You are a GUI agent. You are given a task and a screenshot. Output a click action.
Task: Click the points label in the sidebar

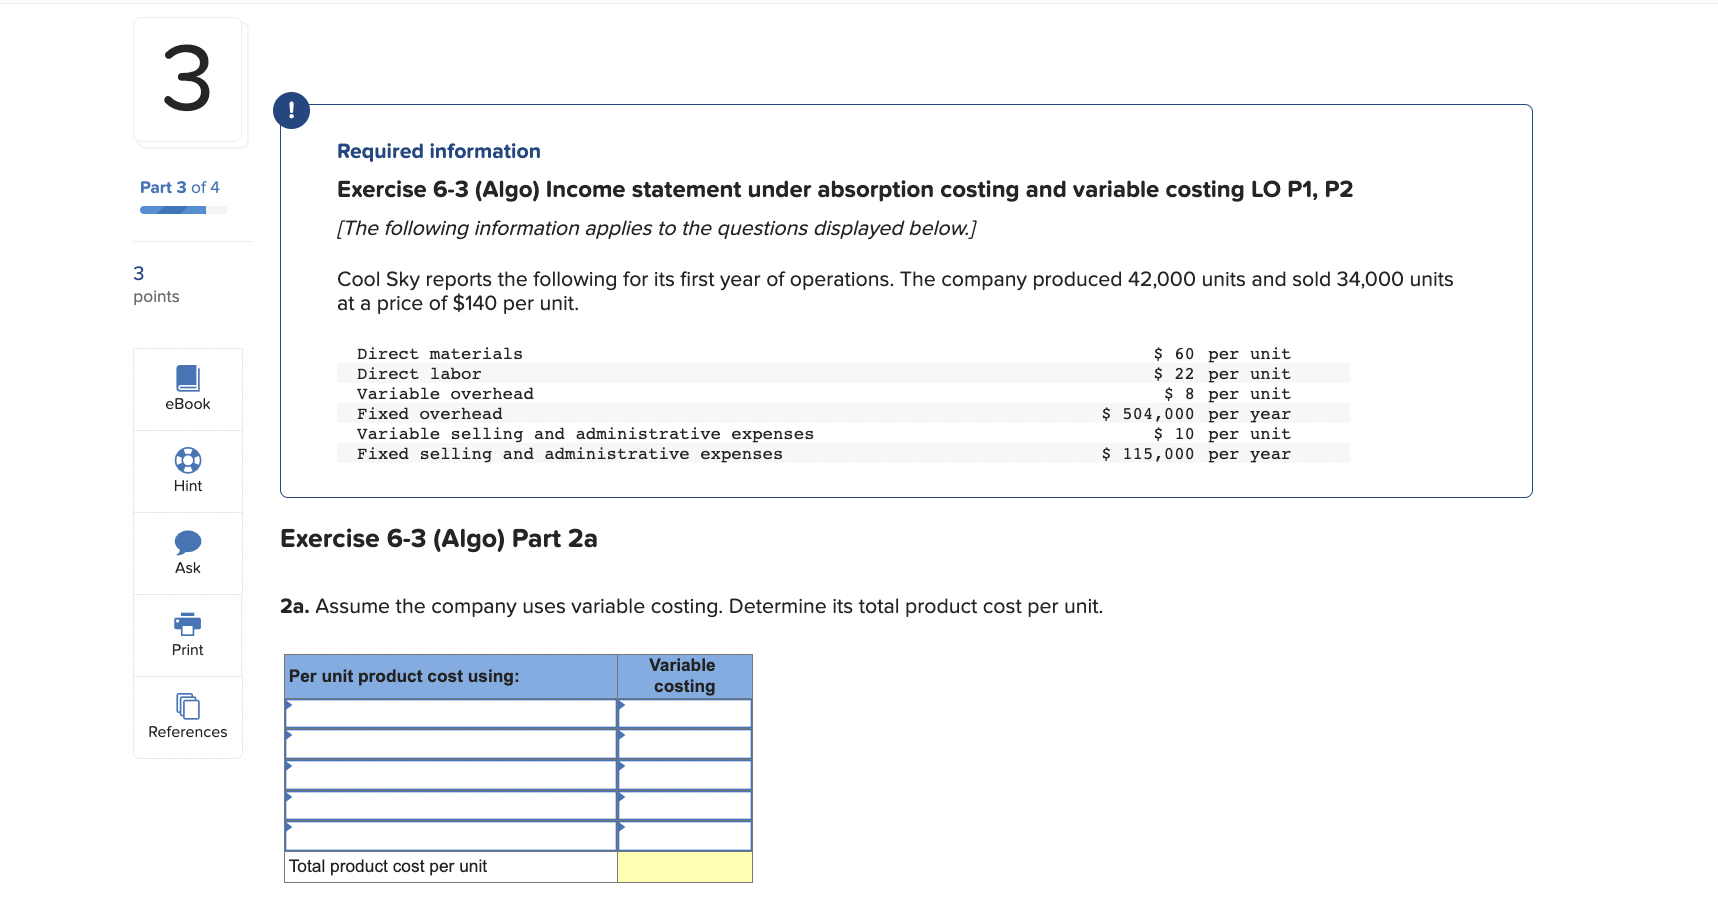click(x=156, y=296)
